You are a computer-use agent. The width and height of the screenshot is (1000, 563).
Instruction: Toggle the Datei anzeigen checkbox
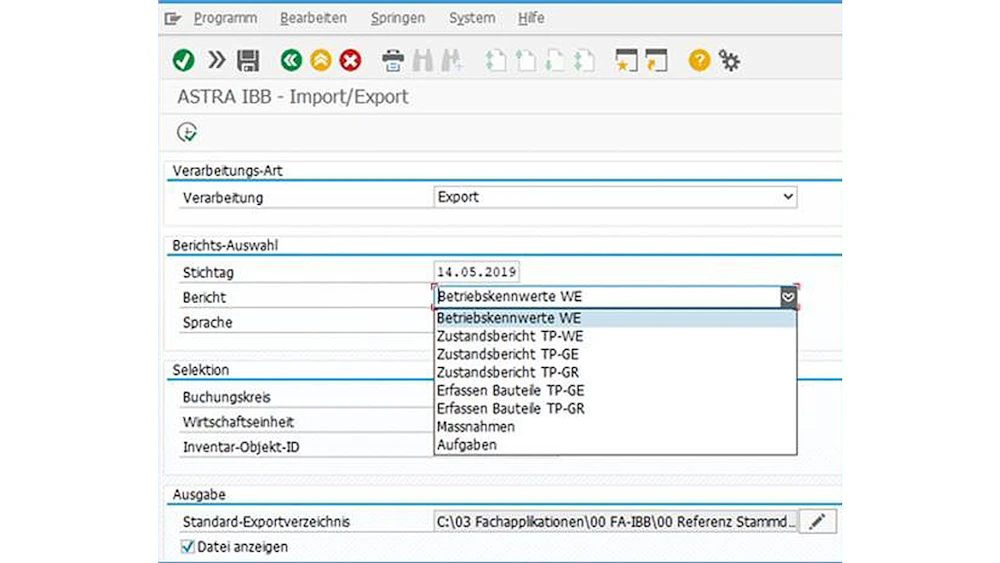[187, 547]
